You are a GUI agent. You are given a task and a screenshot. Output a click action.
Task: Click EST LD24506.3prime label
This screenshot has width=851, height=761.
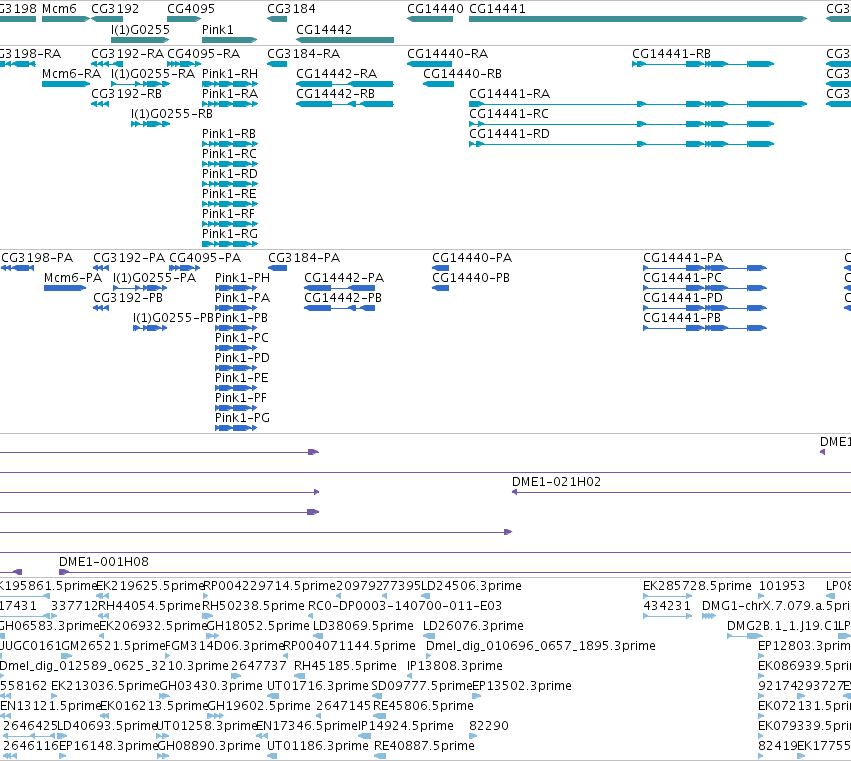click(x=472, y=586)
